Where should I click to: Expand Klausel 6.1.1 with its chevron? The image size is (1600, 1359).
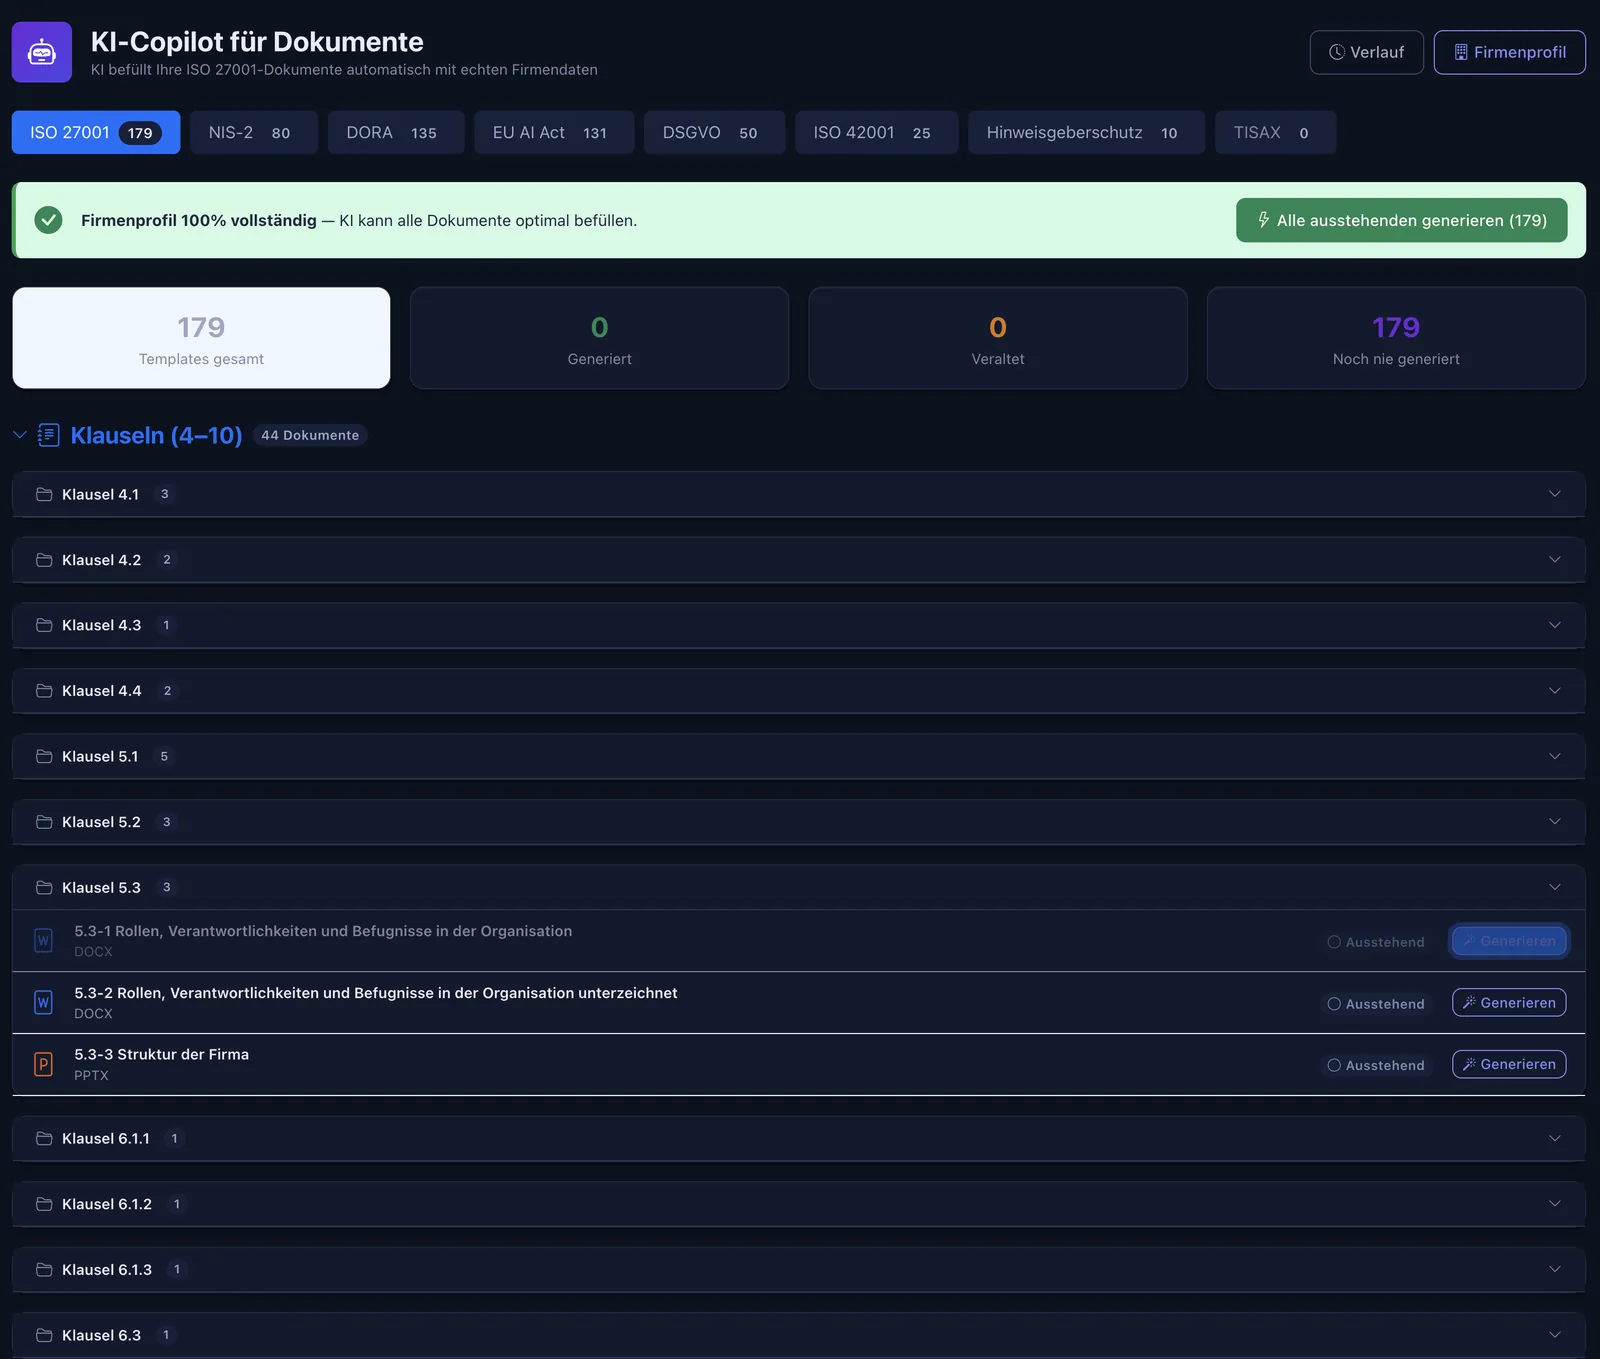[x=1555, y=1139]
